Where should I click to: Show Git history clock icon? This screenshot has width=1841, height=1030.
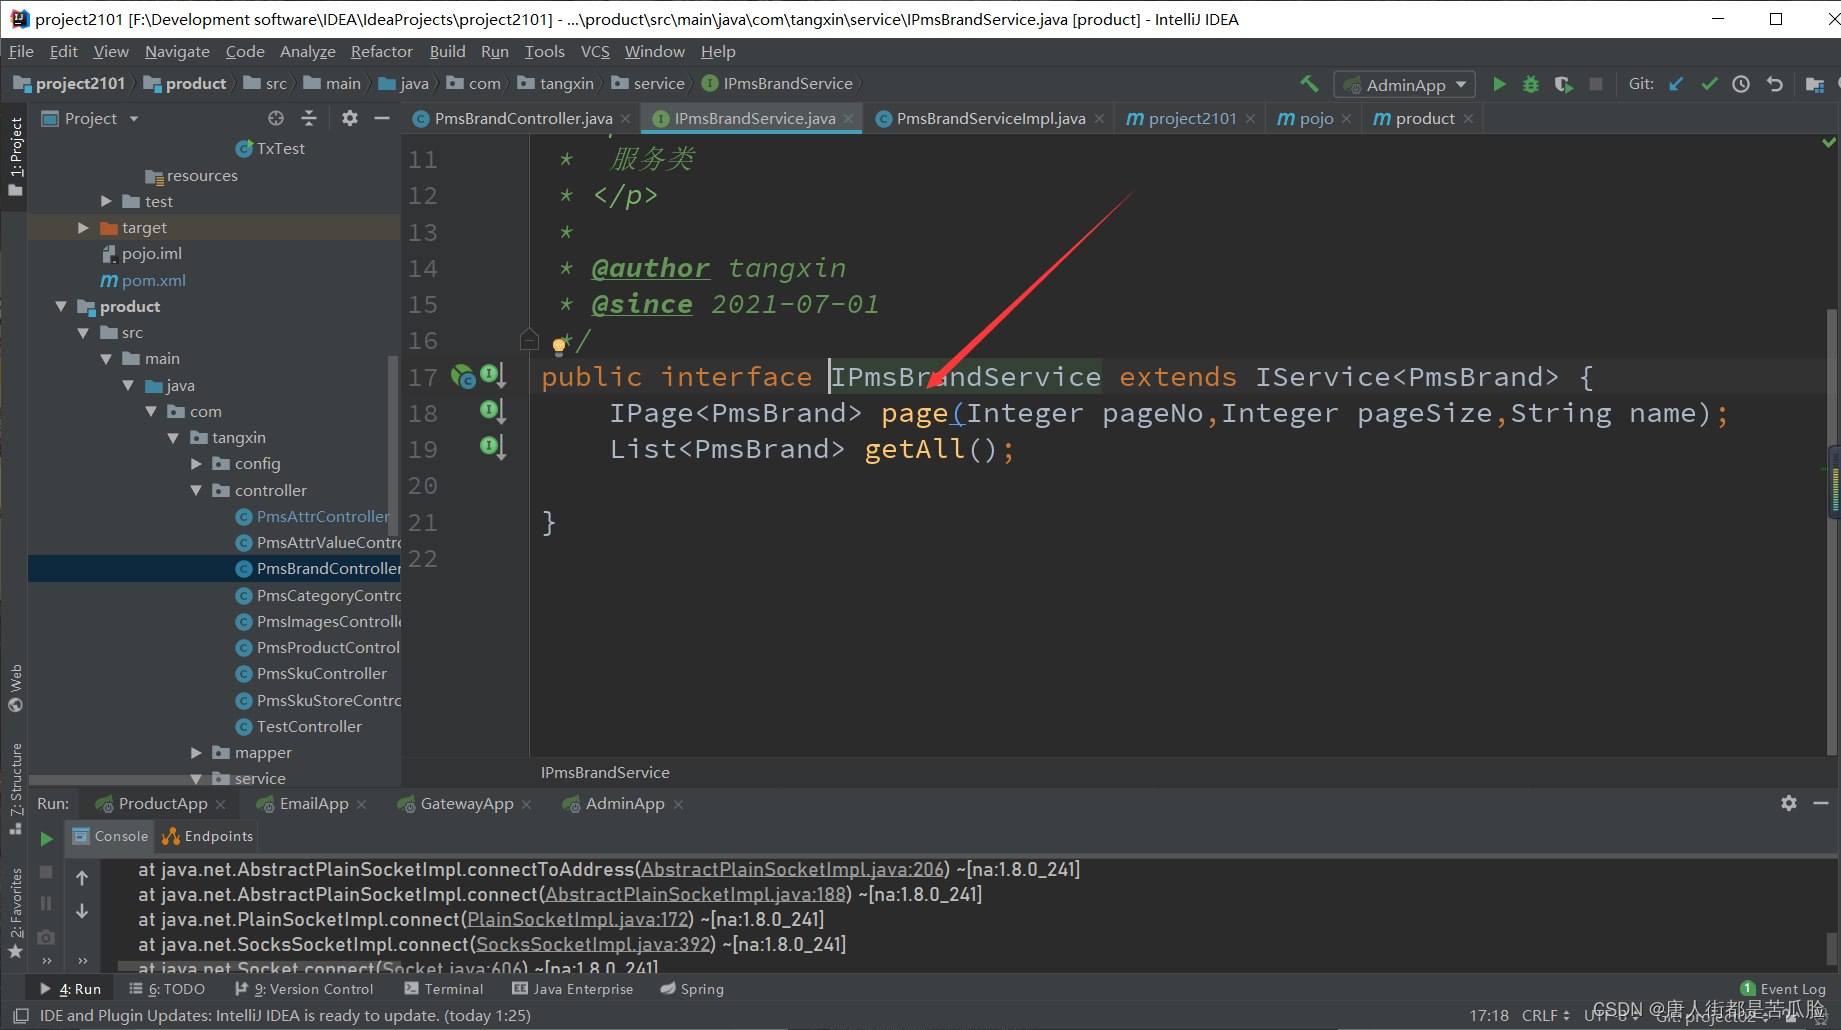[x=1741, y=84]
